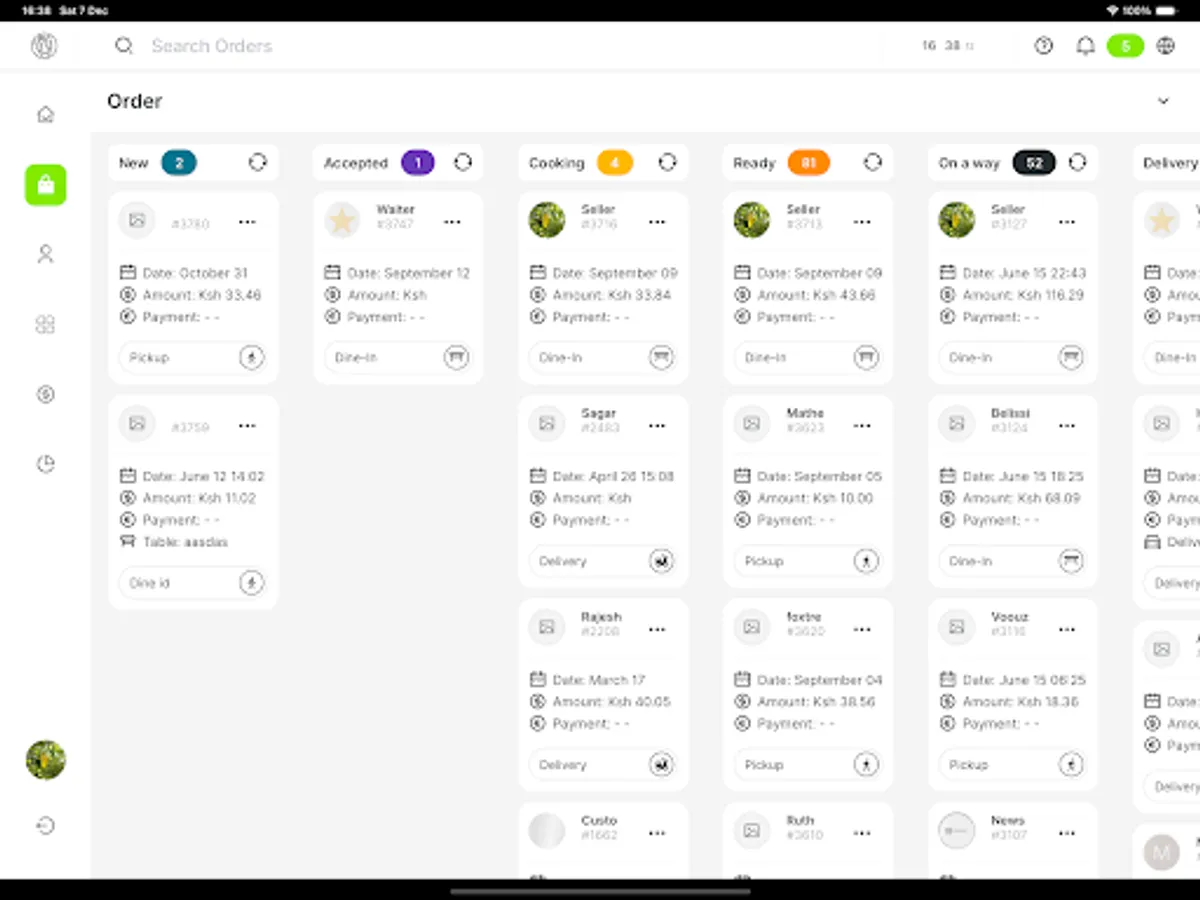Viewport: 1200px width, 900px height.
Task: Select the On a way column header
Action: [968, 162]
